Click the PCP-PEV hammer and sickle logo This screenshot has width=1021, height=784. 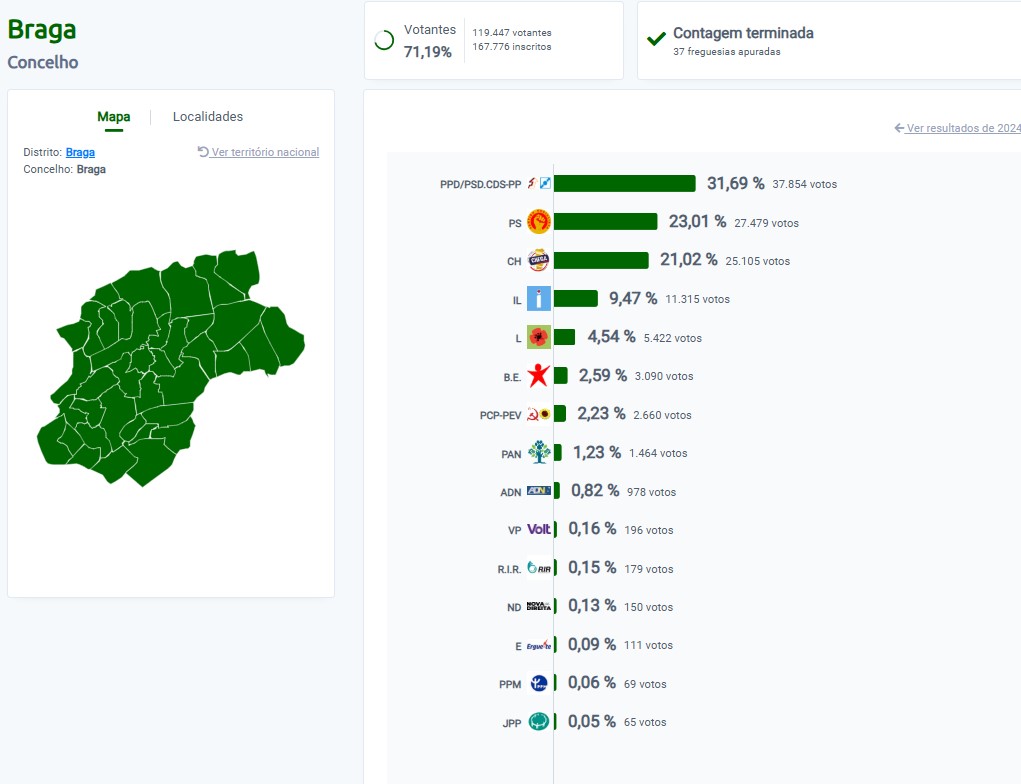[x=538, y=414]
